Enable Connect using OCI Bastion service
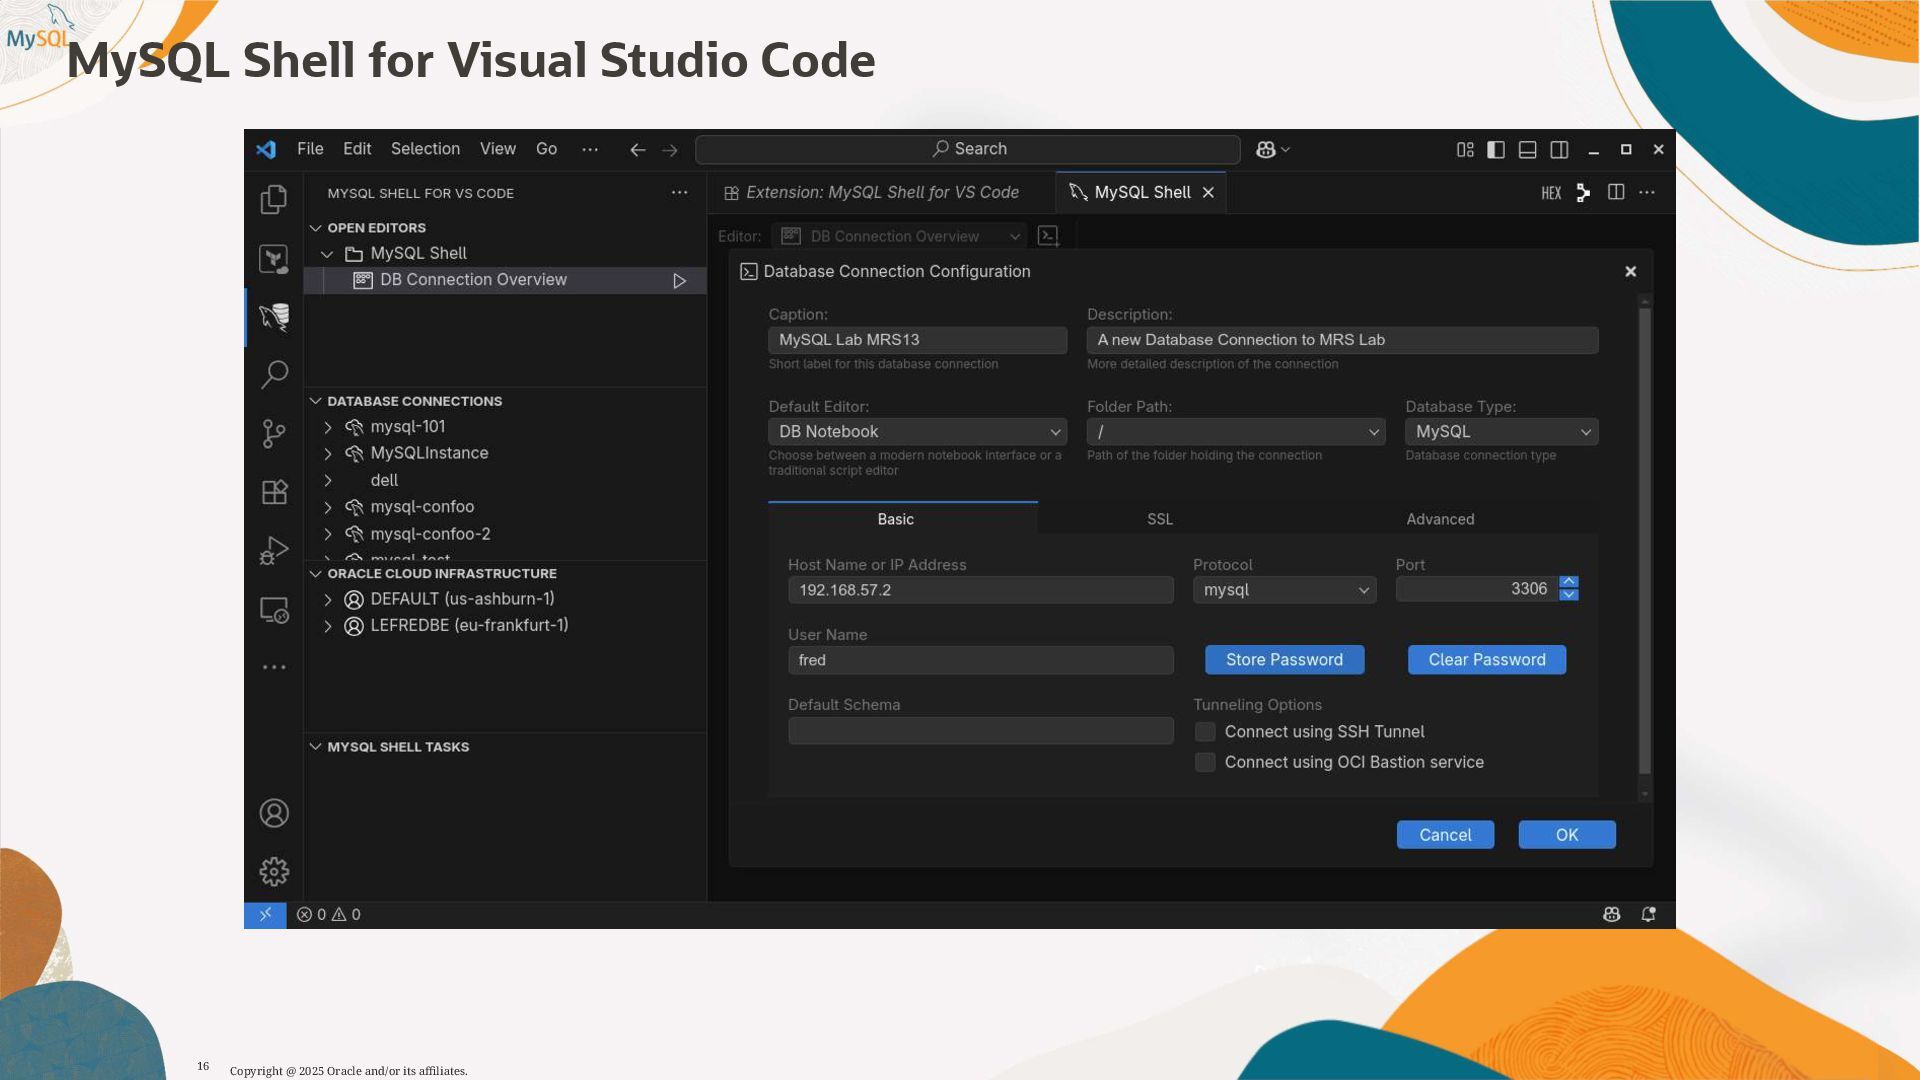 tap(1205, 762)
